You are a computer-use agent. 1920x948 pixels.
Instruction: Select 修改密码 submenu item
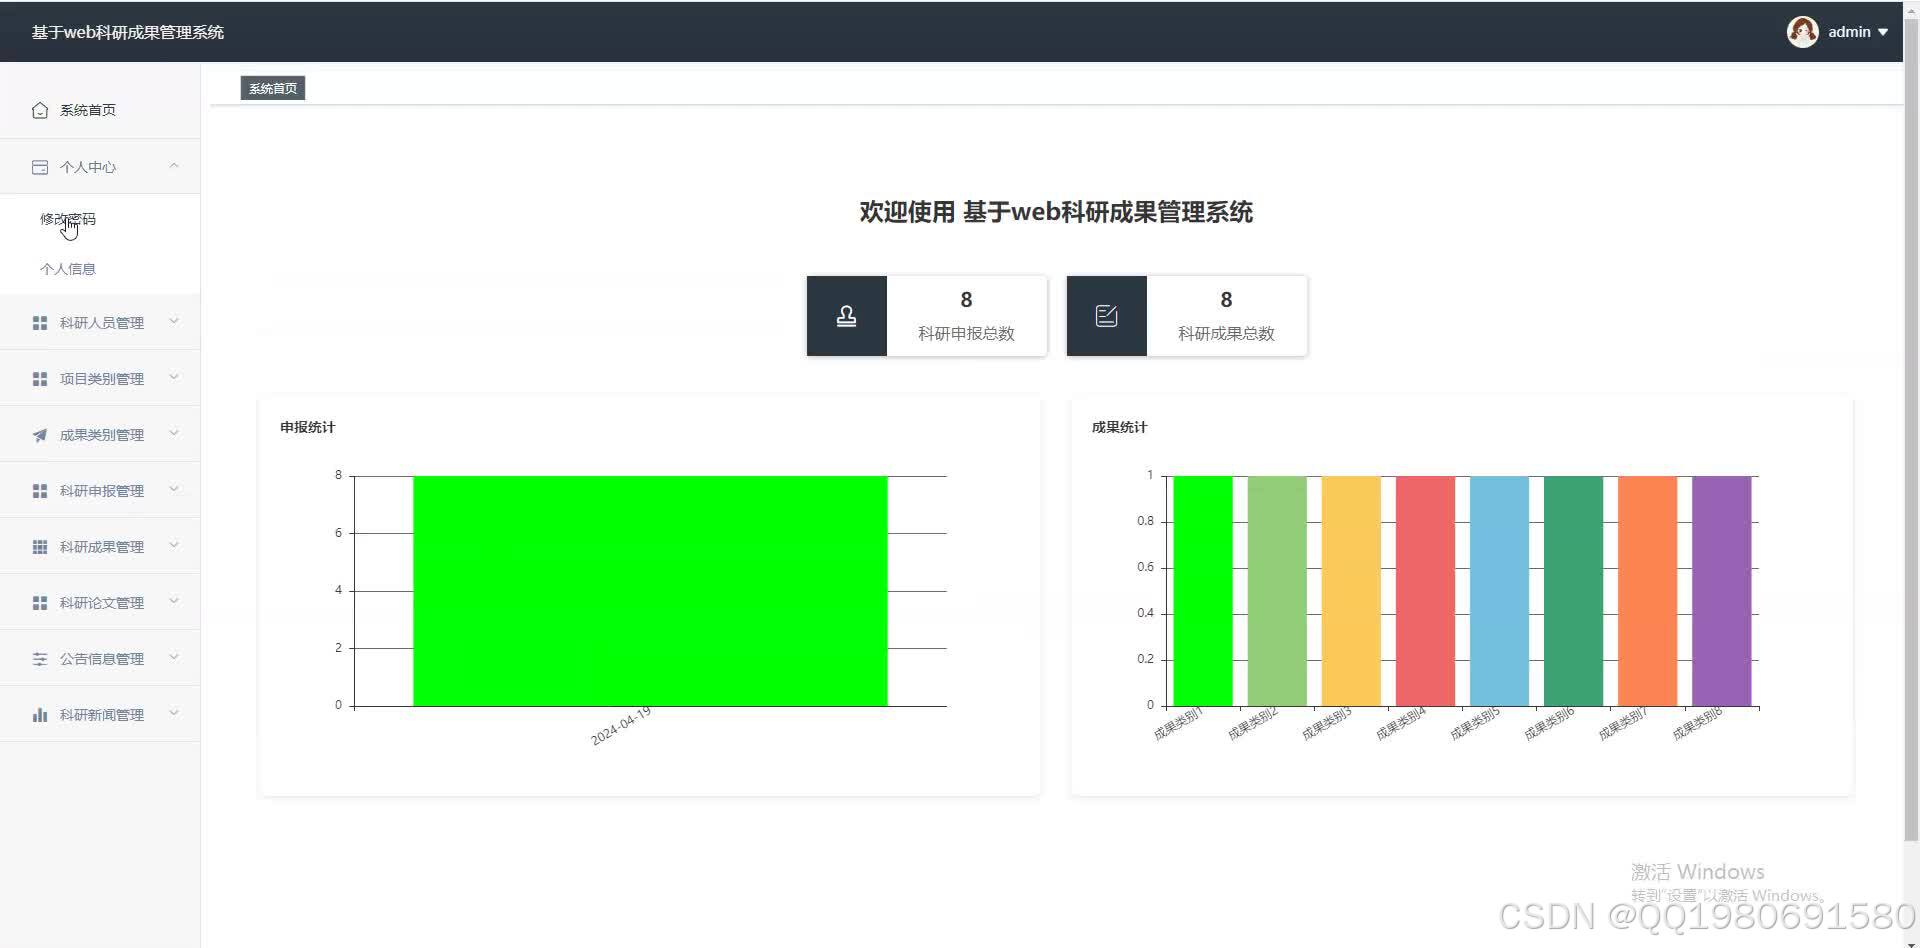pyautogui.click(x=100, y=219)
